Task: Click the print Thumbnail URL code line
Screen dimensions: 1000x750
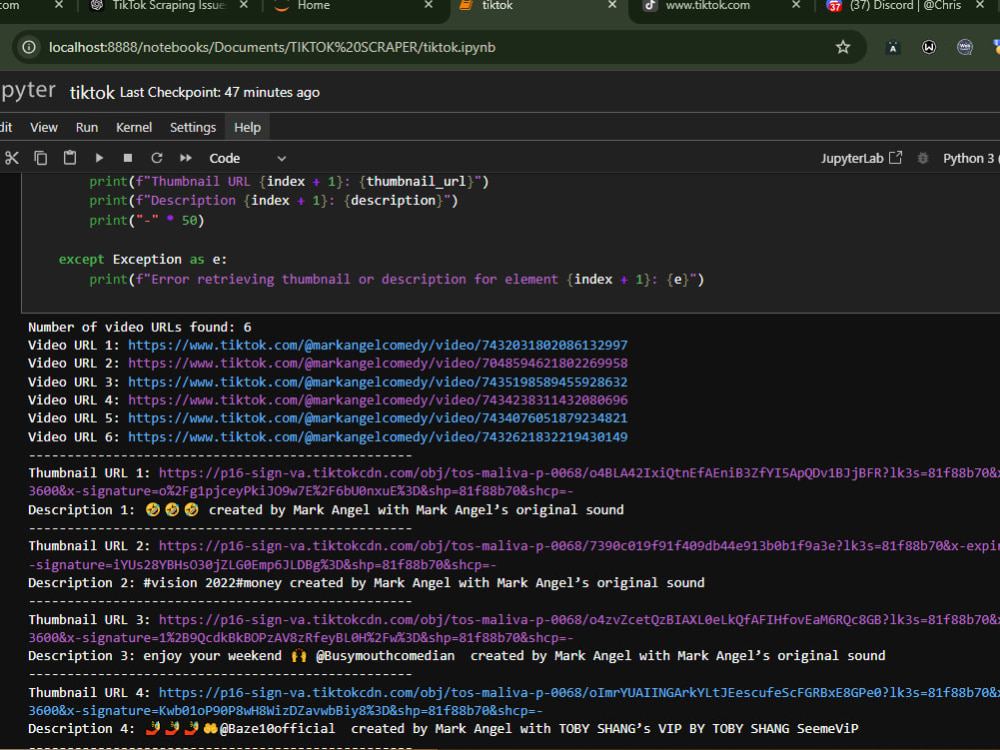Action: (x=289, y=182)
